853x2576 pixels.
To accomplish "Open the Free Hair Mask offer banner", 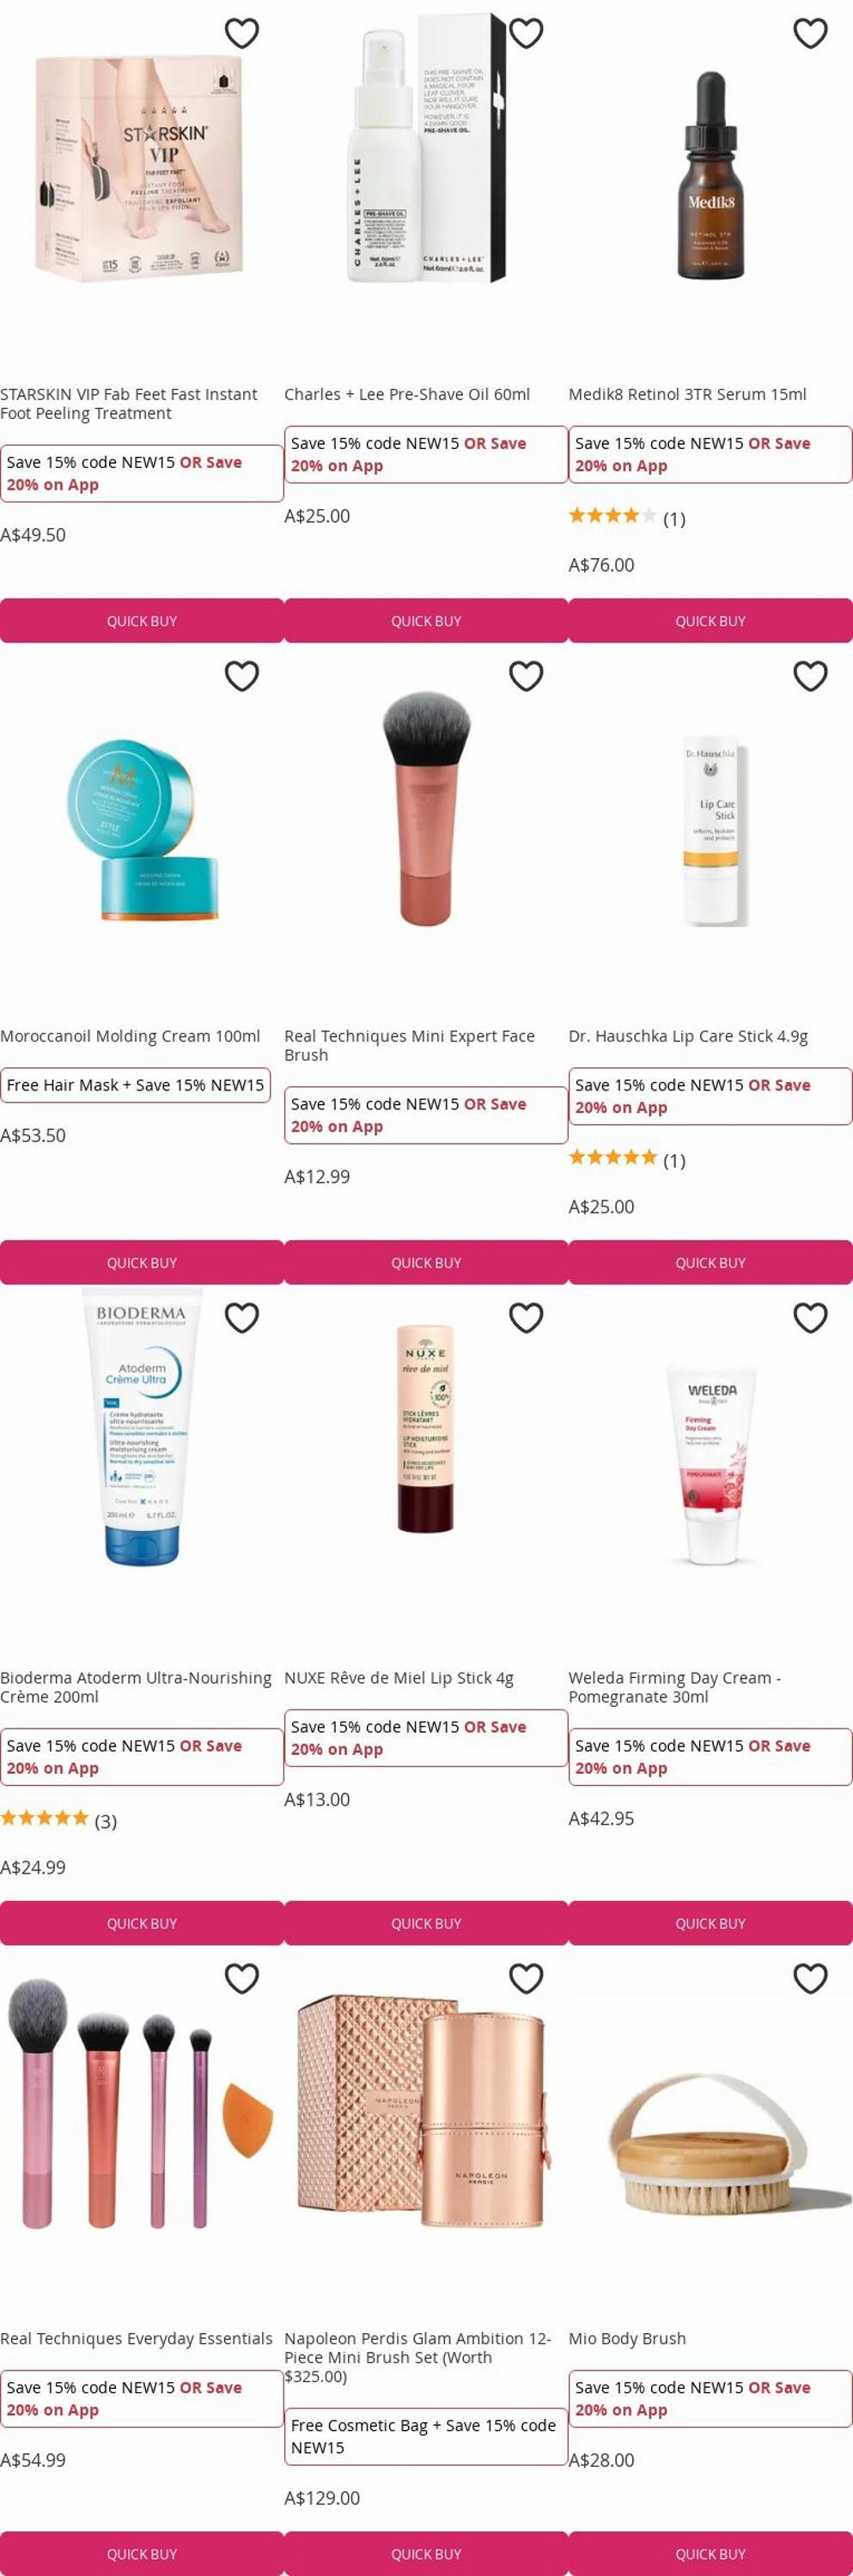I will 135,1085.
